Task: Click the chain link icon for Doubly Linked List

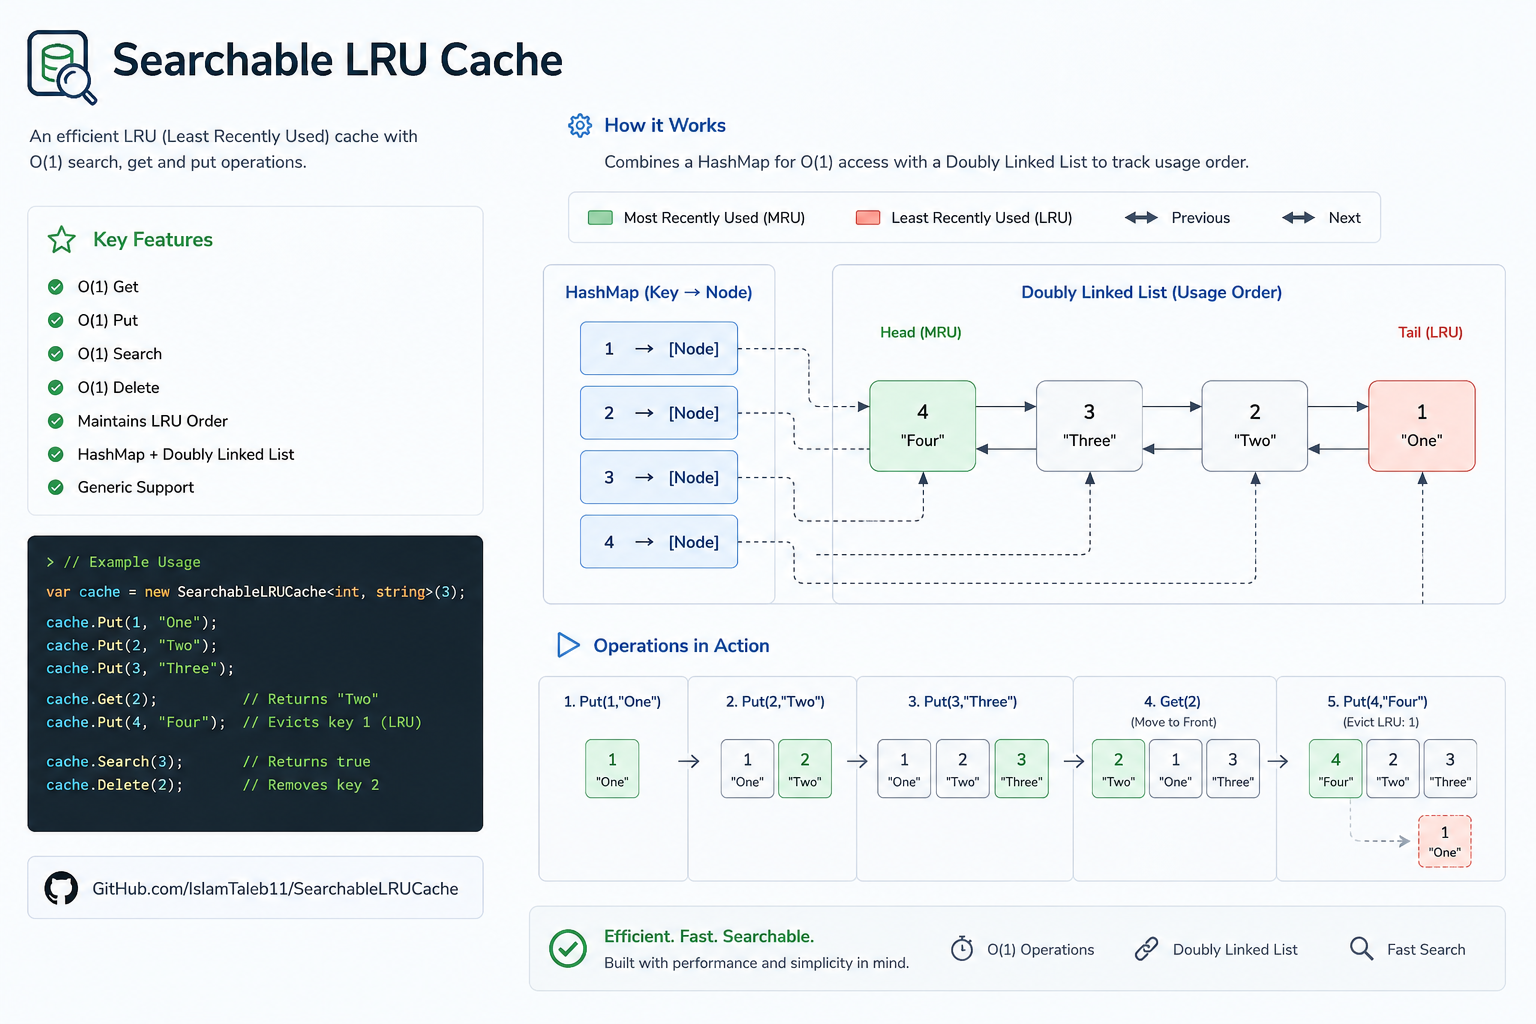Action: pyautogui.click(x=1146, y=949)
